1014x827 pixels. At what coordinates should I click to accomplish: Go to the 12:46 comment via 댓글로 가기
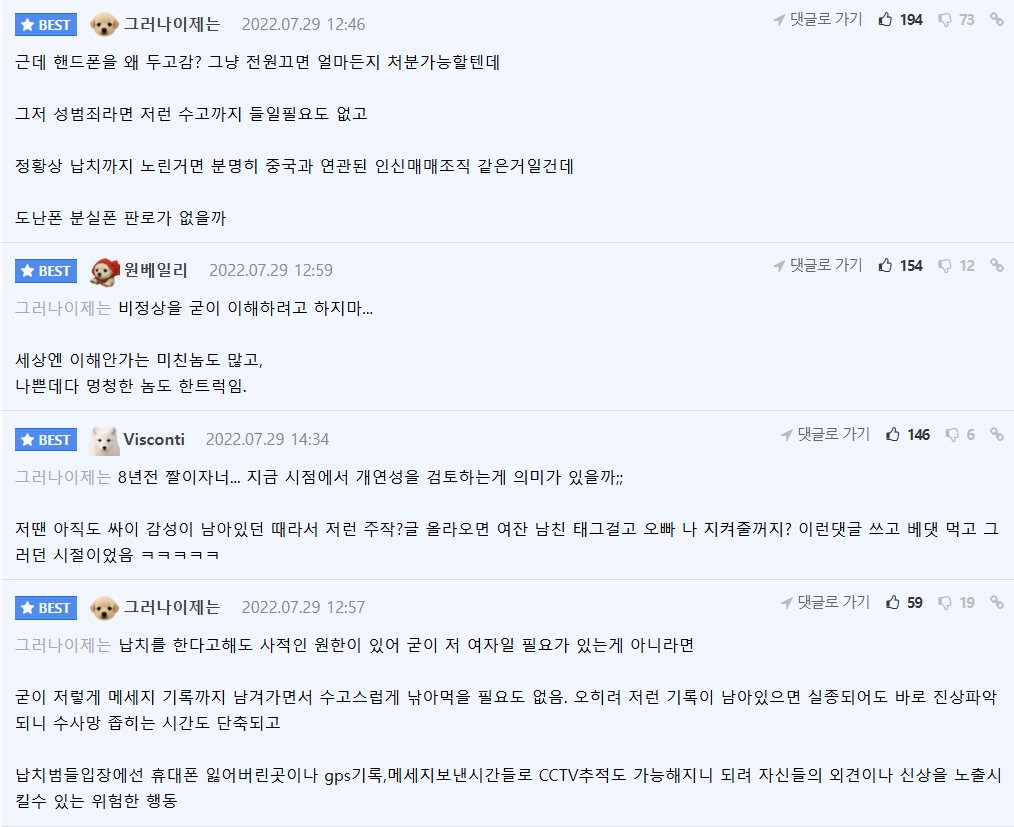817,20
